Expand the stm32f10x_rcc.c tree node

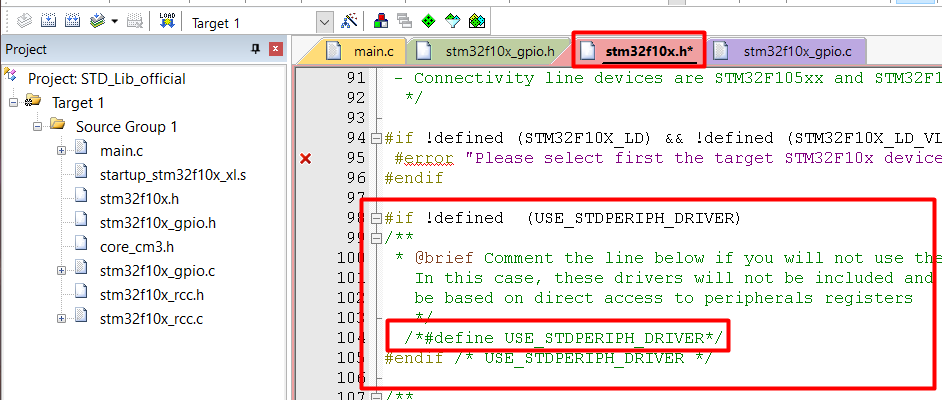[61, 319]
